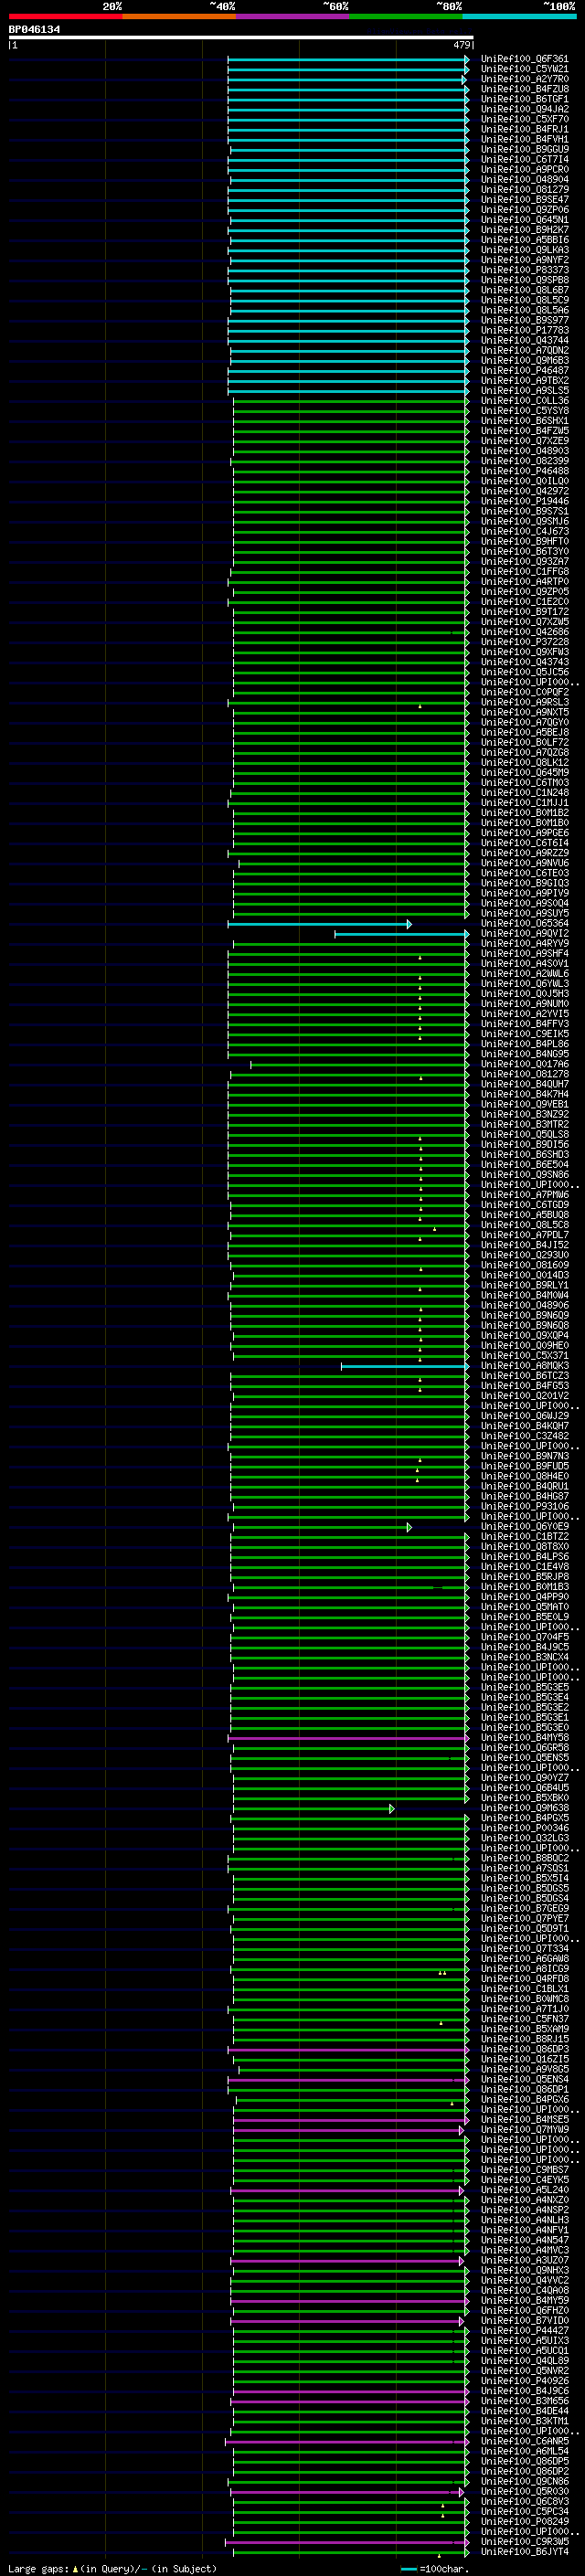Open the UniRef100_Q017A6 entry

pos(525,1064)
